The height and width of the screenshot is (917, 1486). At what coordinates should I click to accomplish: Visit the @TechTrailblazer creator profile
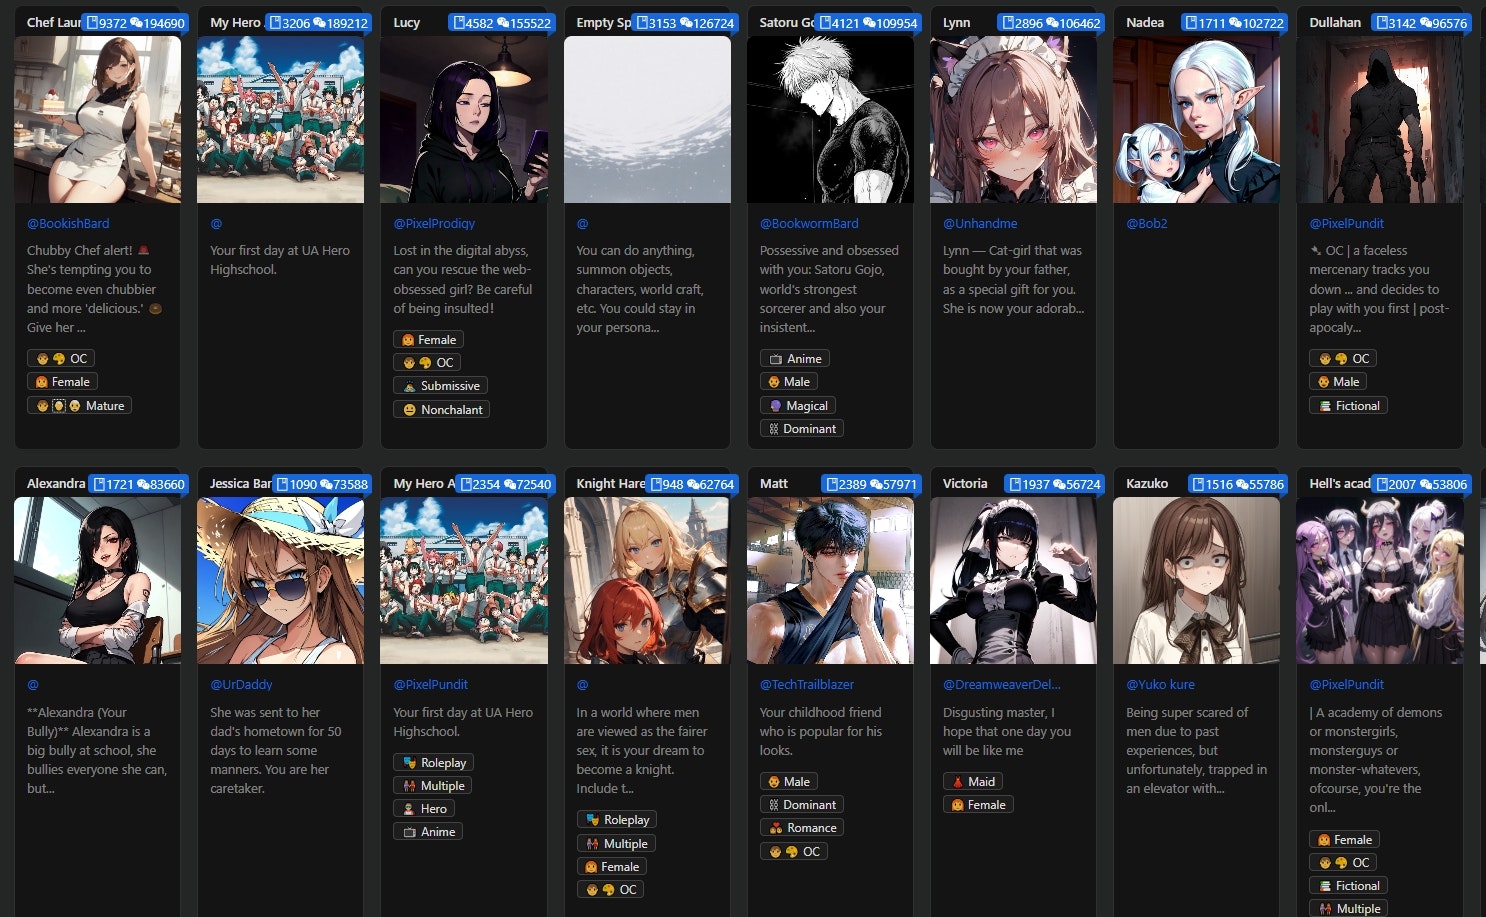(807, 685)
